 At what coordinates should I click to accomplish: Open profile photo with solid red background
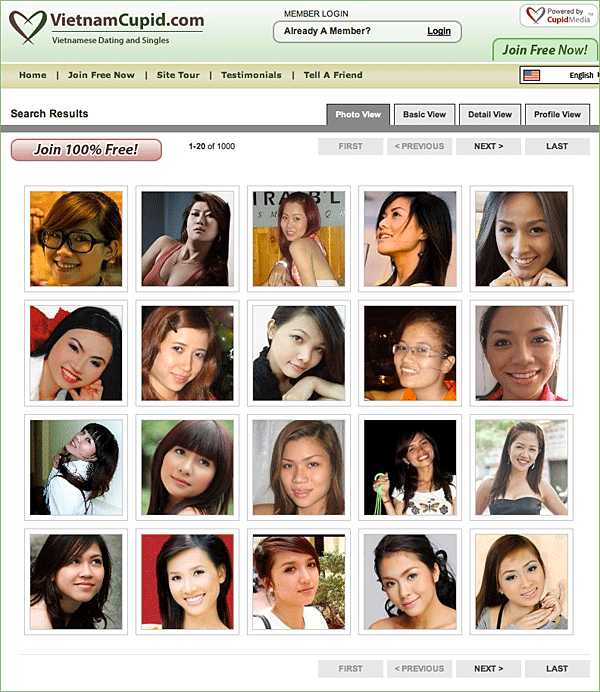(187, 581)
